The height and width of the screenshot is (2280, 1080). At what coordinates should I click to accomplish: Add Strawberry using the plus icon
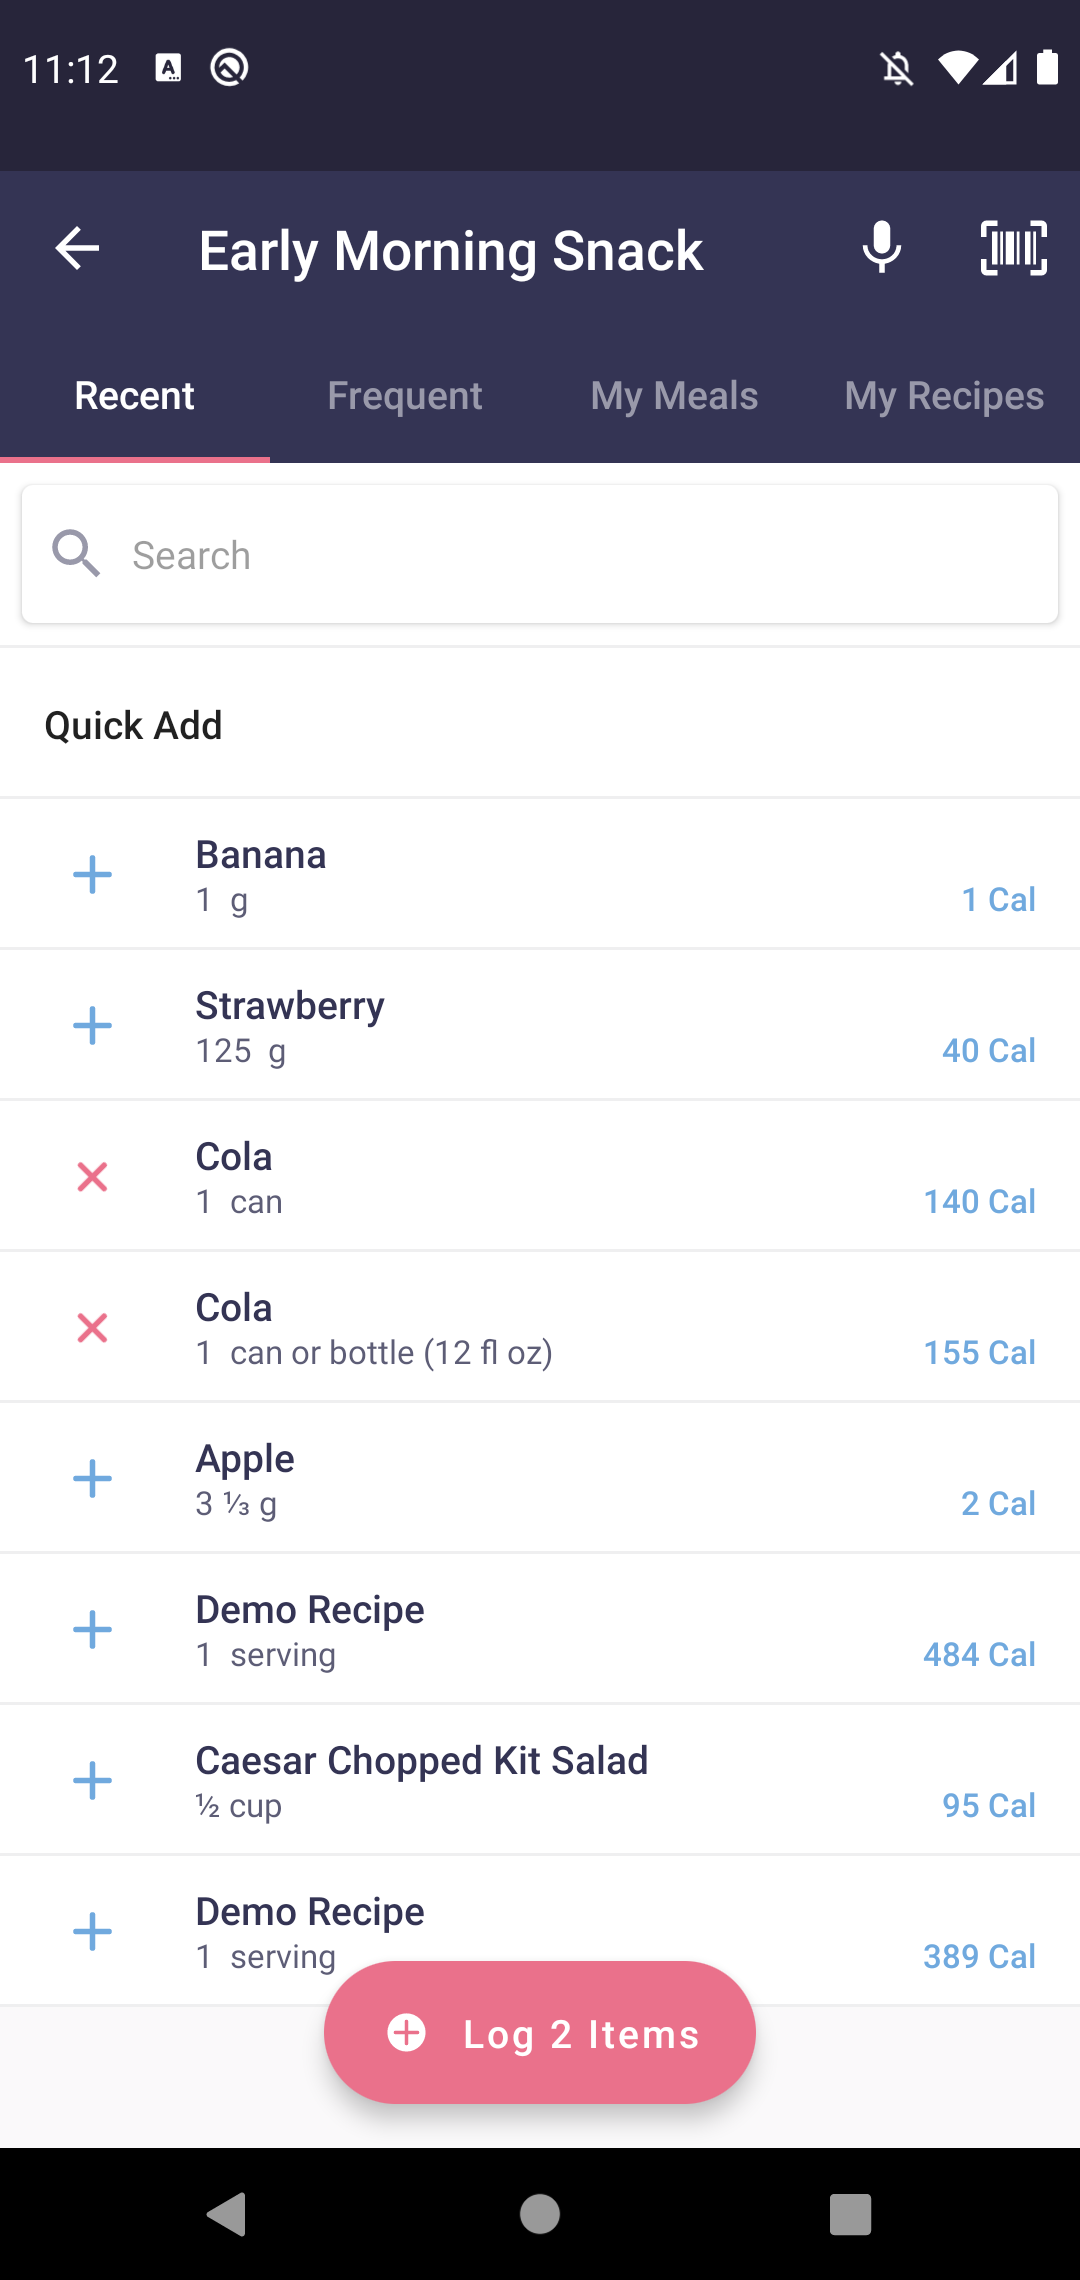tap(92, 1026)
